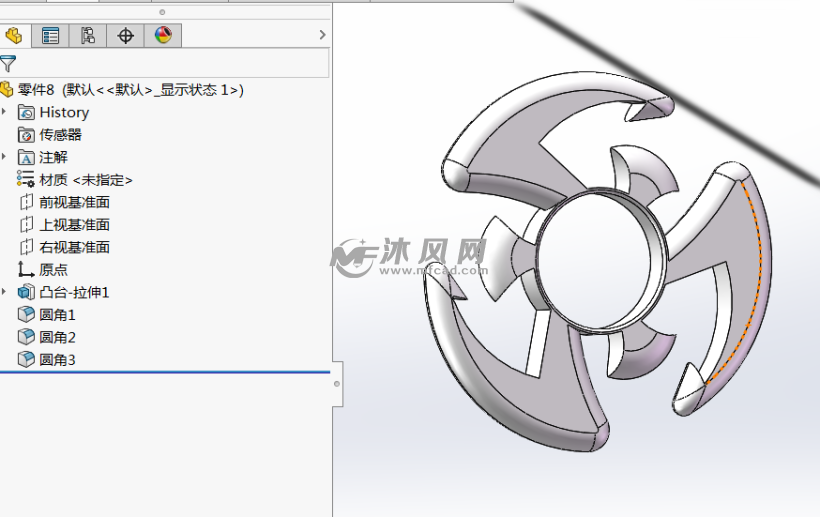The width and height of the screenshot is (820, 517).
Task: Open the DisplayManager color ball tab
Action: click(163, 36)
